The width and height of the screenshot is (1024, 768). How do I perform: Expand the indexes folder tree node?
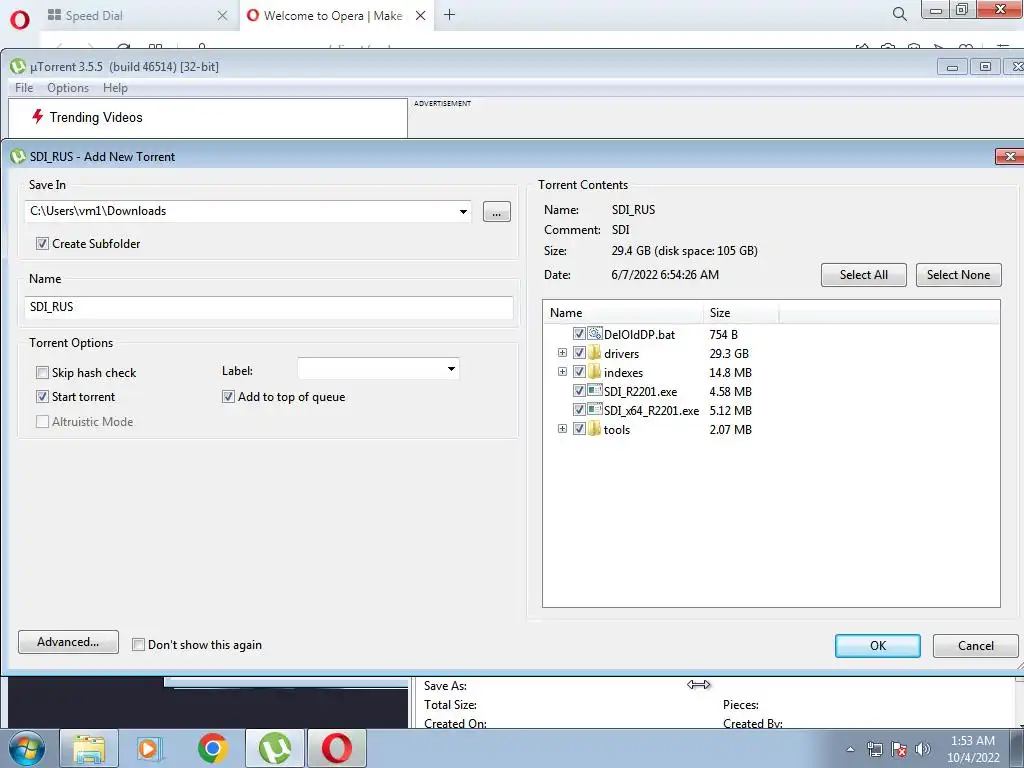pos(562,372)
